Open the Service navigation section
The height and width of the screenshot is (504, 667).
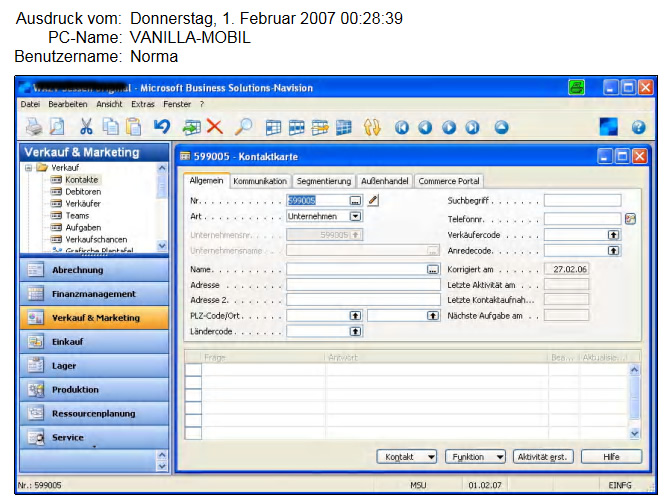[x=94, y=437]
